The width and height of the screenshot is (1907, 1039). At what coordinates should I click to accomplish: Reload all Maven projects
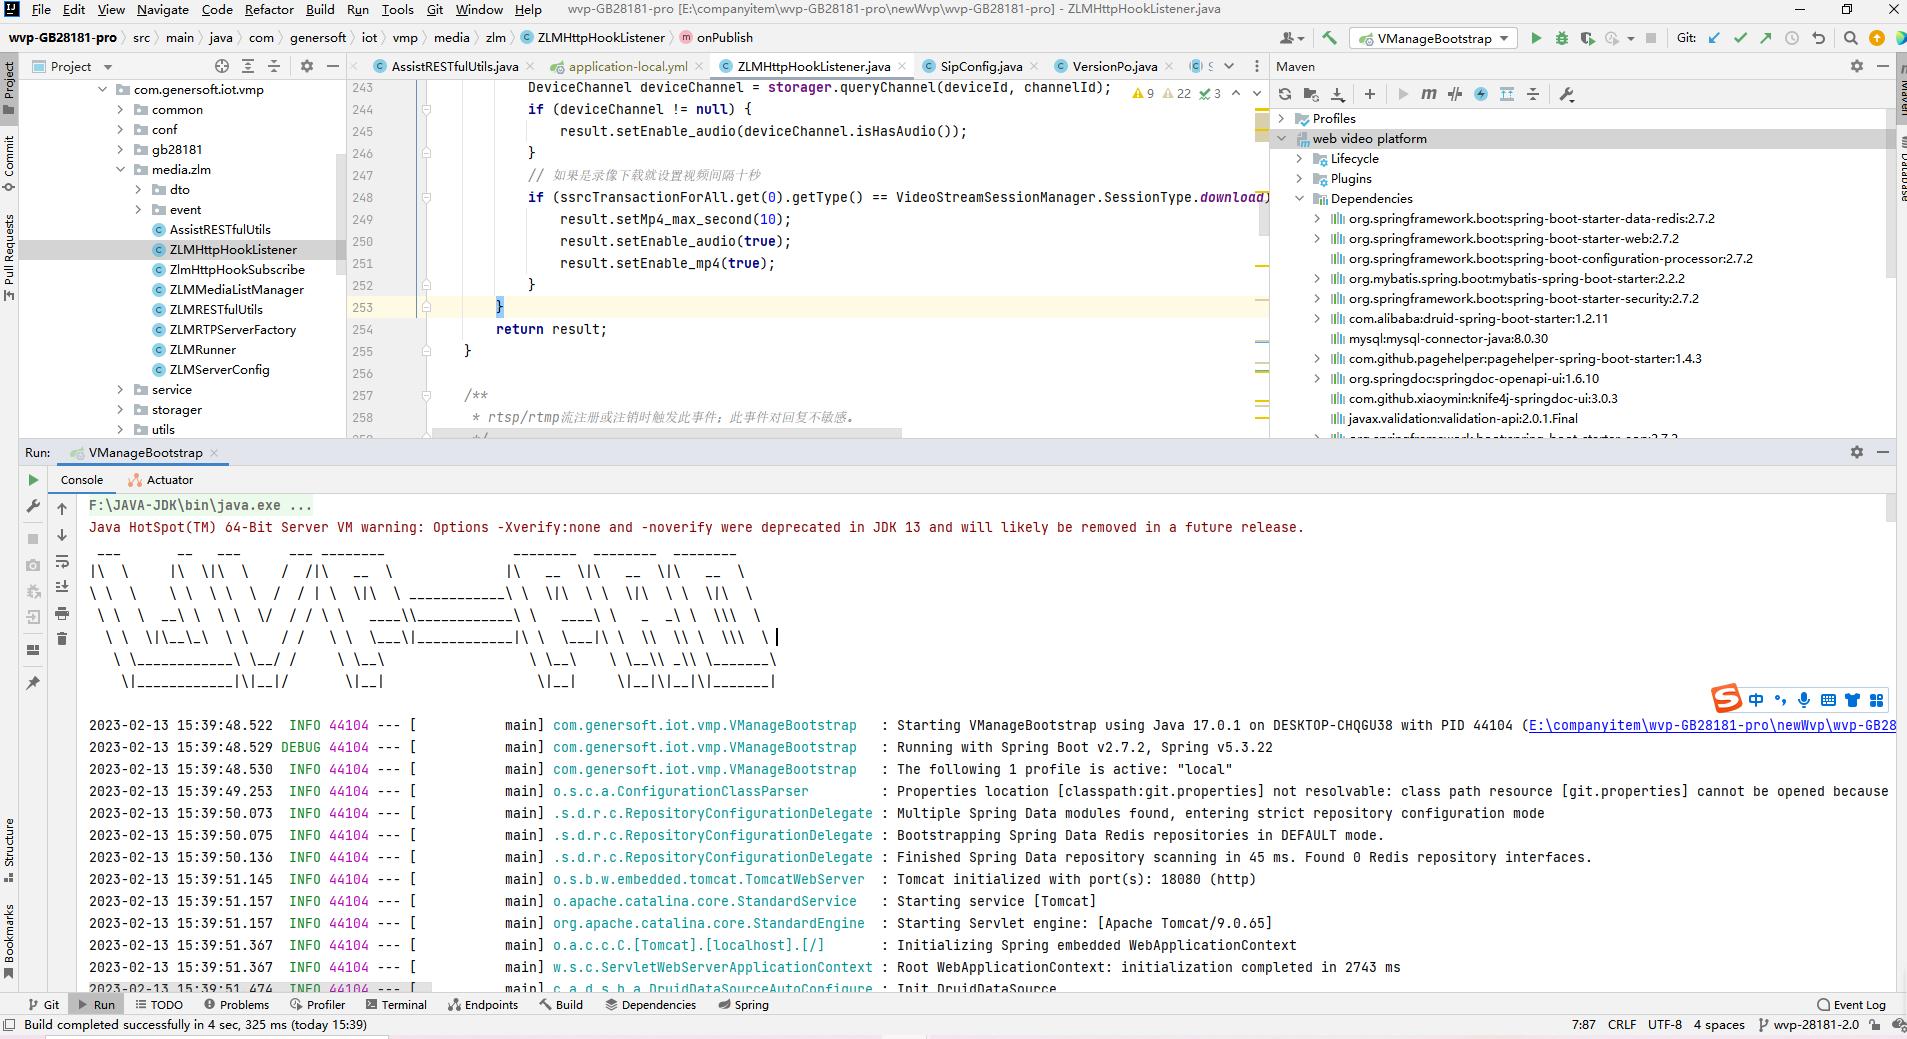(x=1285, y=94)
